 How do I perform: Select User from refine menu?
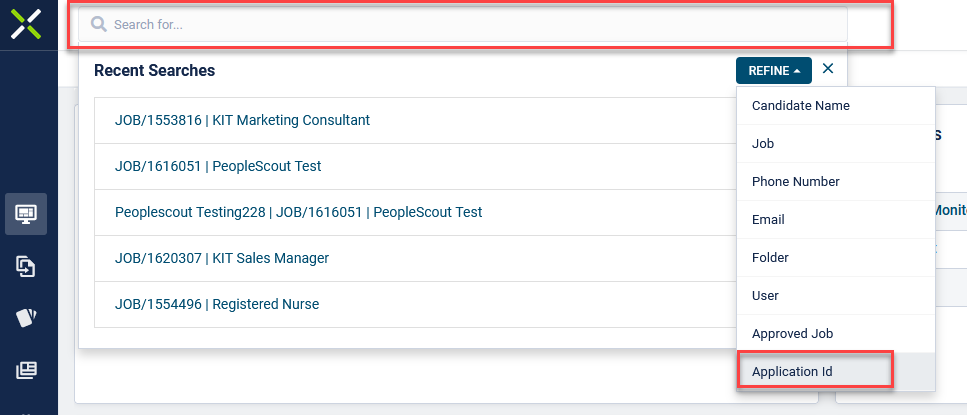click(x=765, y=296)
